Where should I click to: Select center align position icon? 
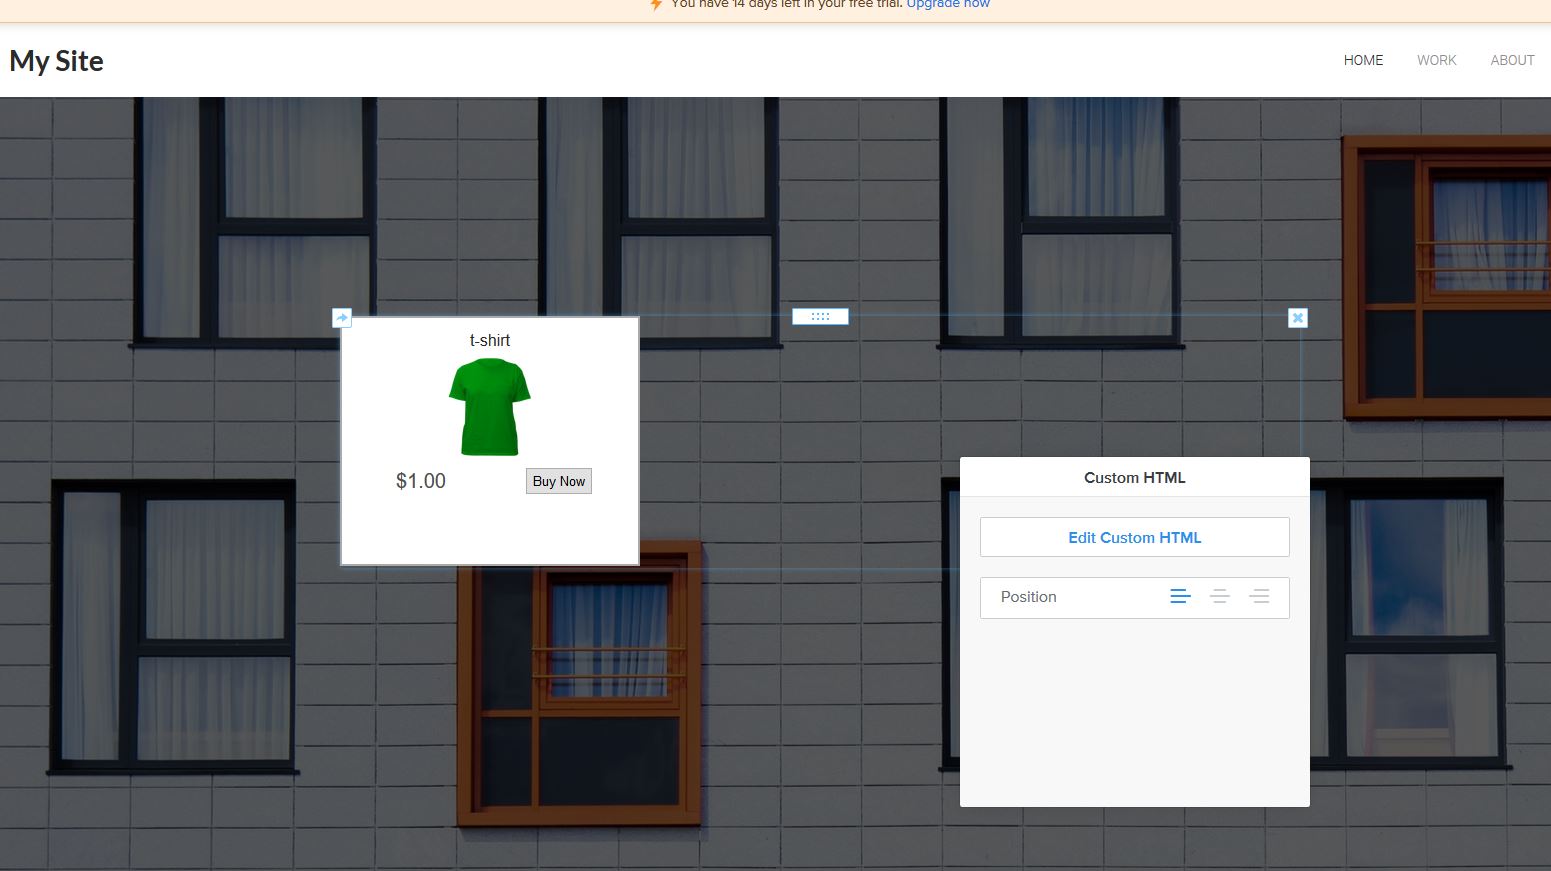1220,597
